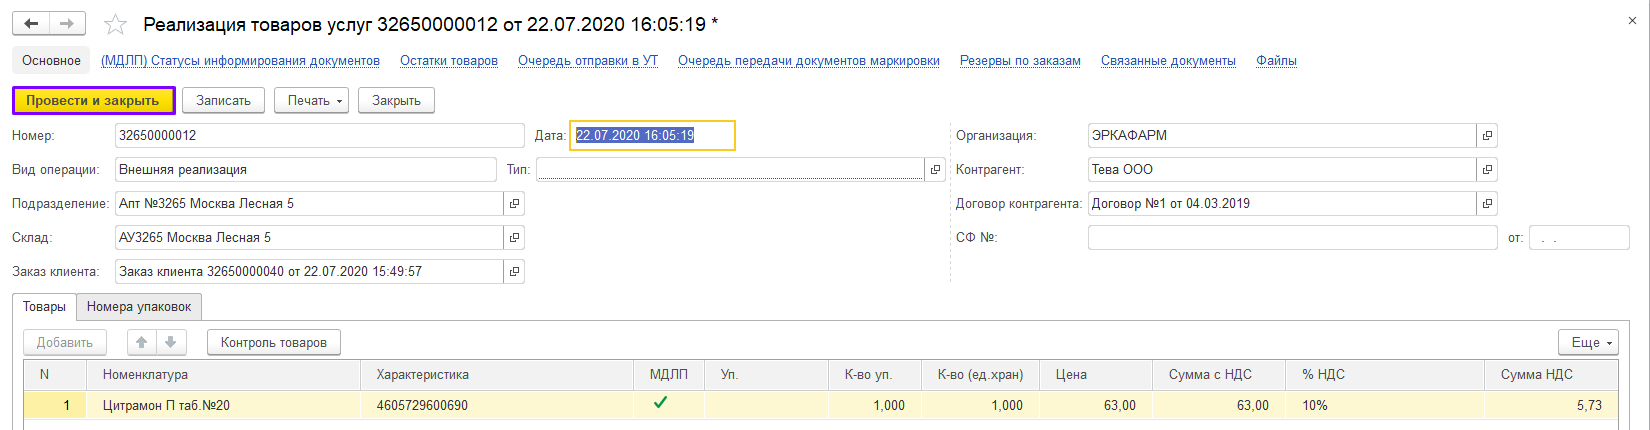Open the Связанные документы link

tap(1168, 61)
